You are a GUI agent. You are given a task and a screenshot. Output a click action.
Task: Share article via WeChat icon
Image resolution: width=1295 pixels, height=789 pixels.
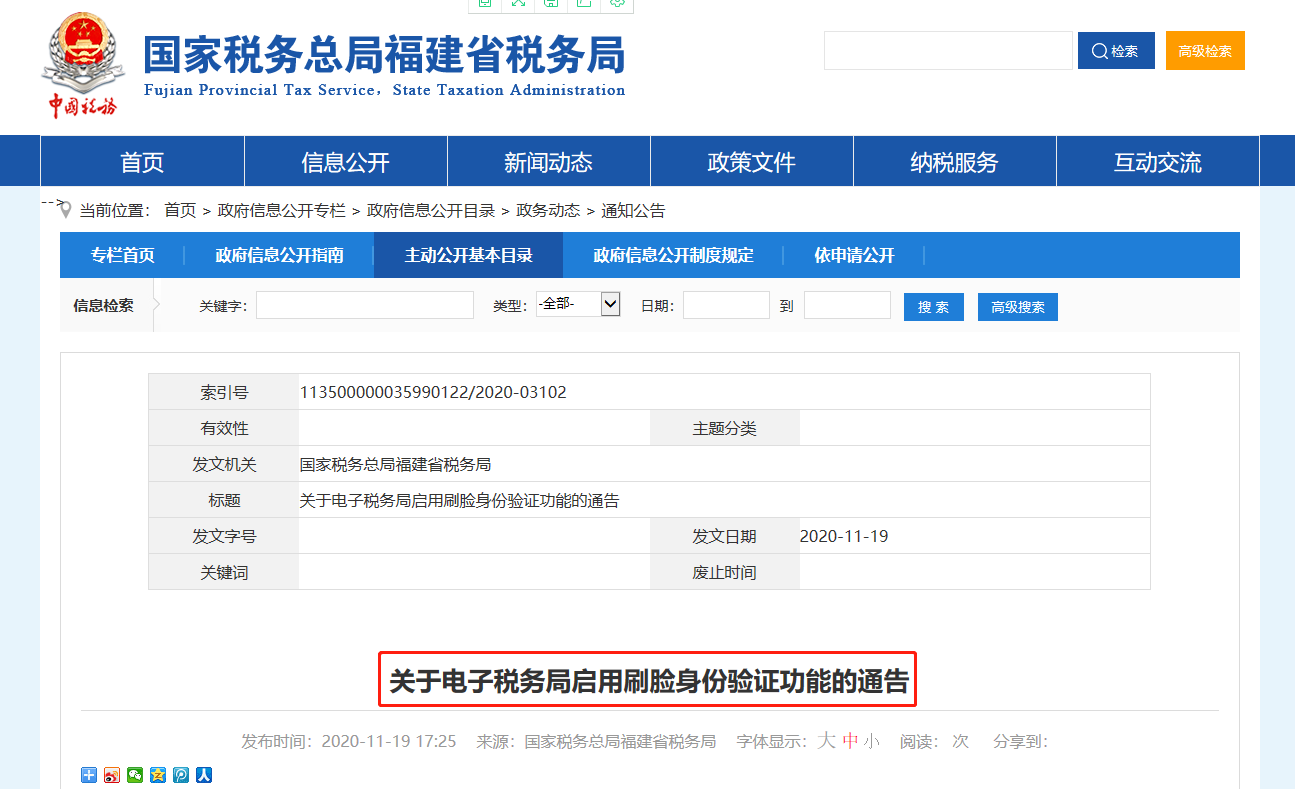click(135, 775)
